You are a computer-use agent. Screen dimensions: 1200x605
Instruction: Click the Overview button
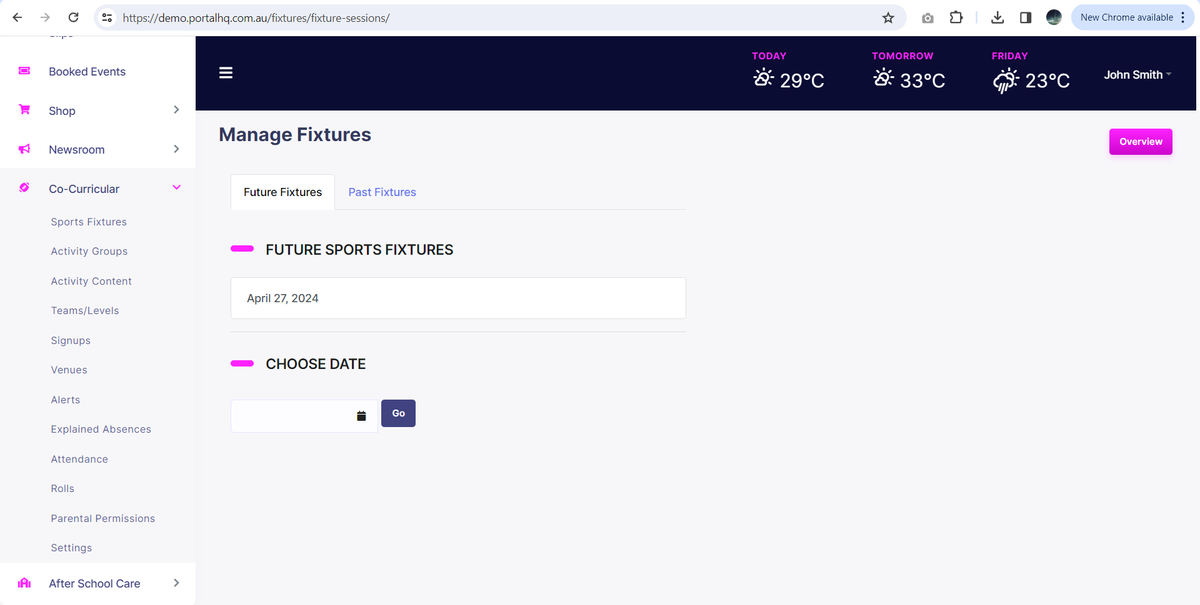[x=1140, y=141]
